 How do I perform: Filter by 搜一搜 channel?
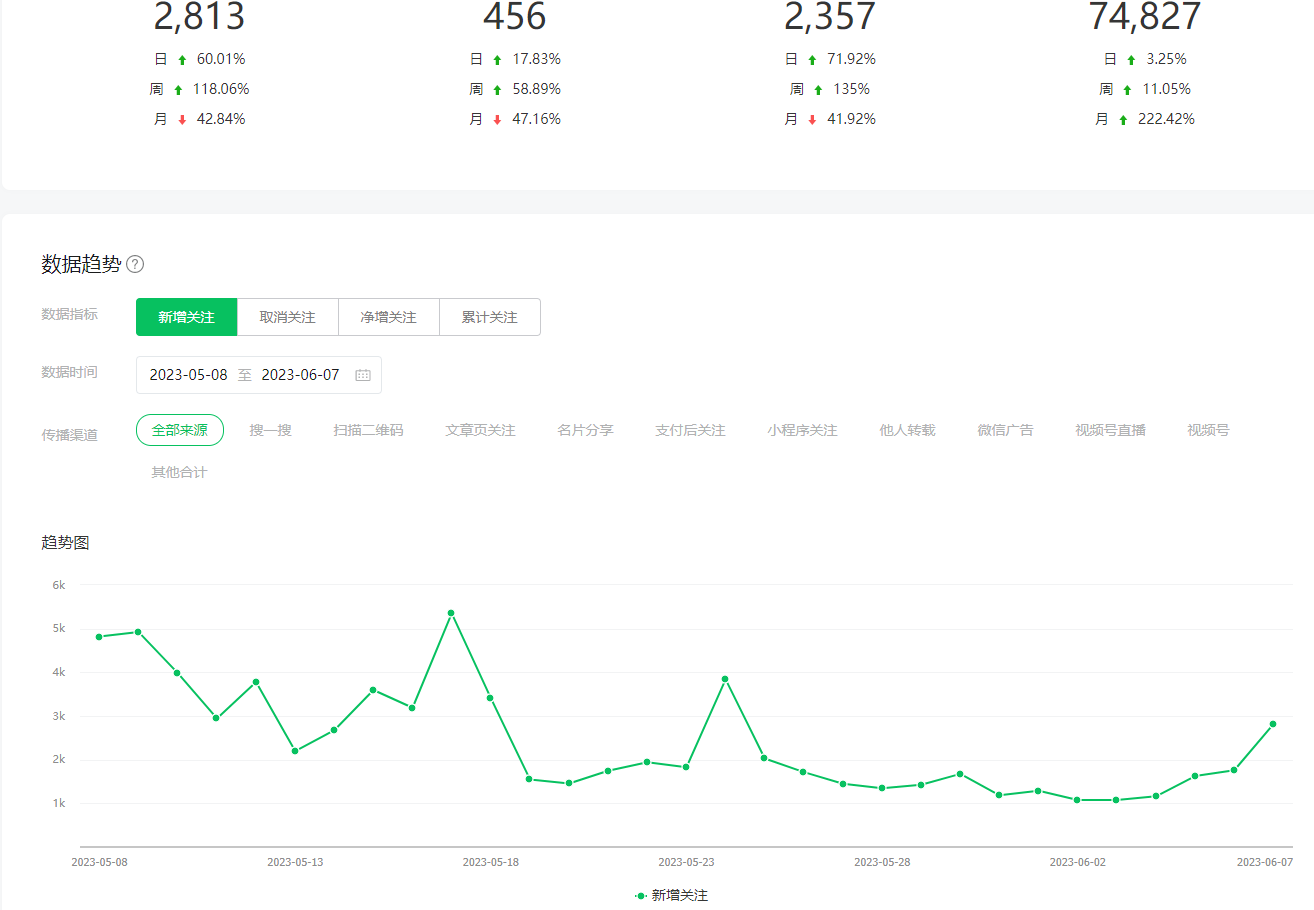pos(270,430)
